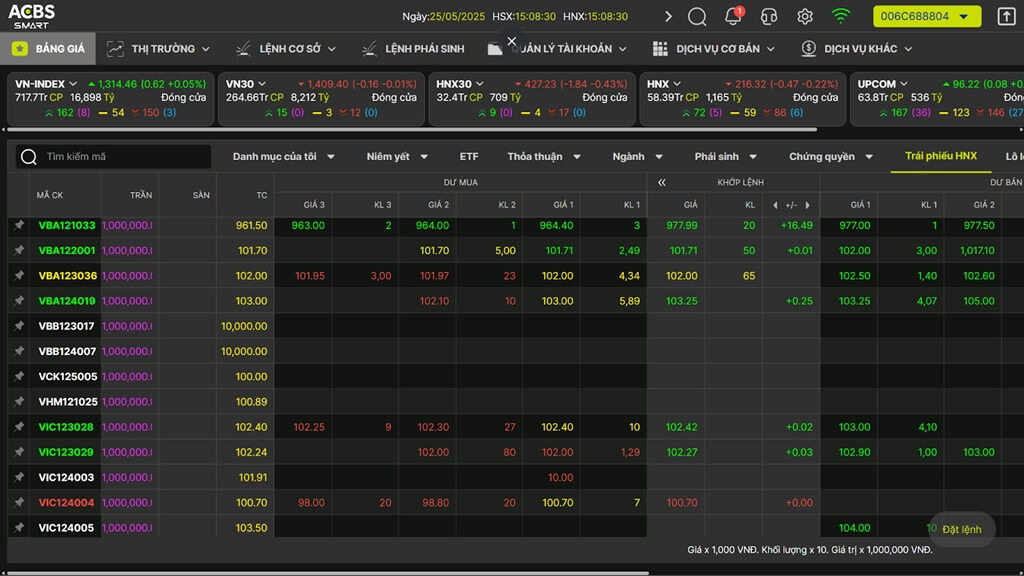Check the wifi connection status icon
1024x576 pixels.
tap(840, 16)
